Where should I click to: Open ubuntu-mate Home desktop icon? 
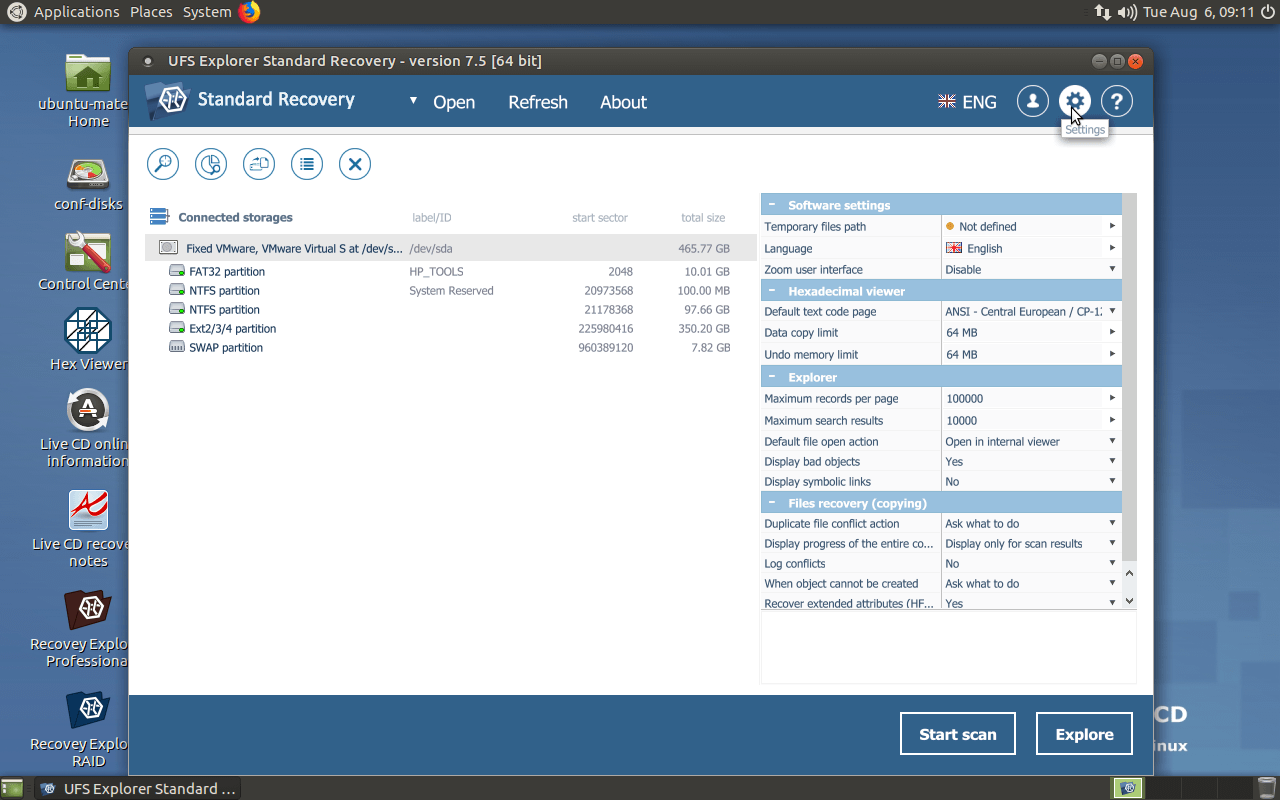[88, 90]
